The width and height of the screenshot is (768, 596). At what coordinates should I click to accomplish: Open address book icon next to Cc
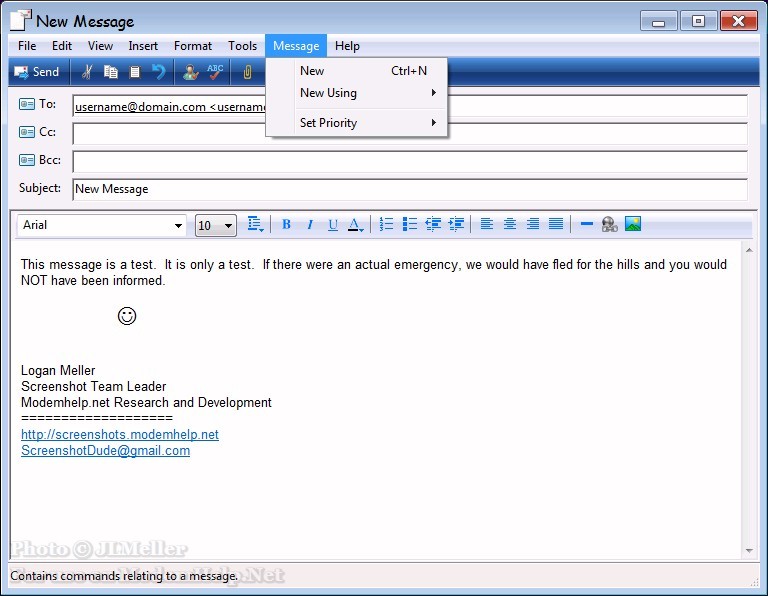click(26, 132)
